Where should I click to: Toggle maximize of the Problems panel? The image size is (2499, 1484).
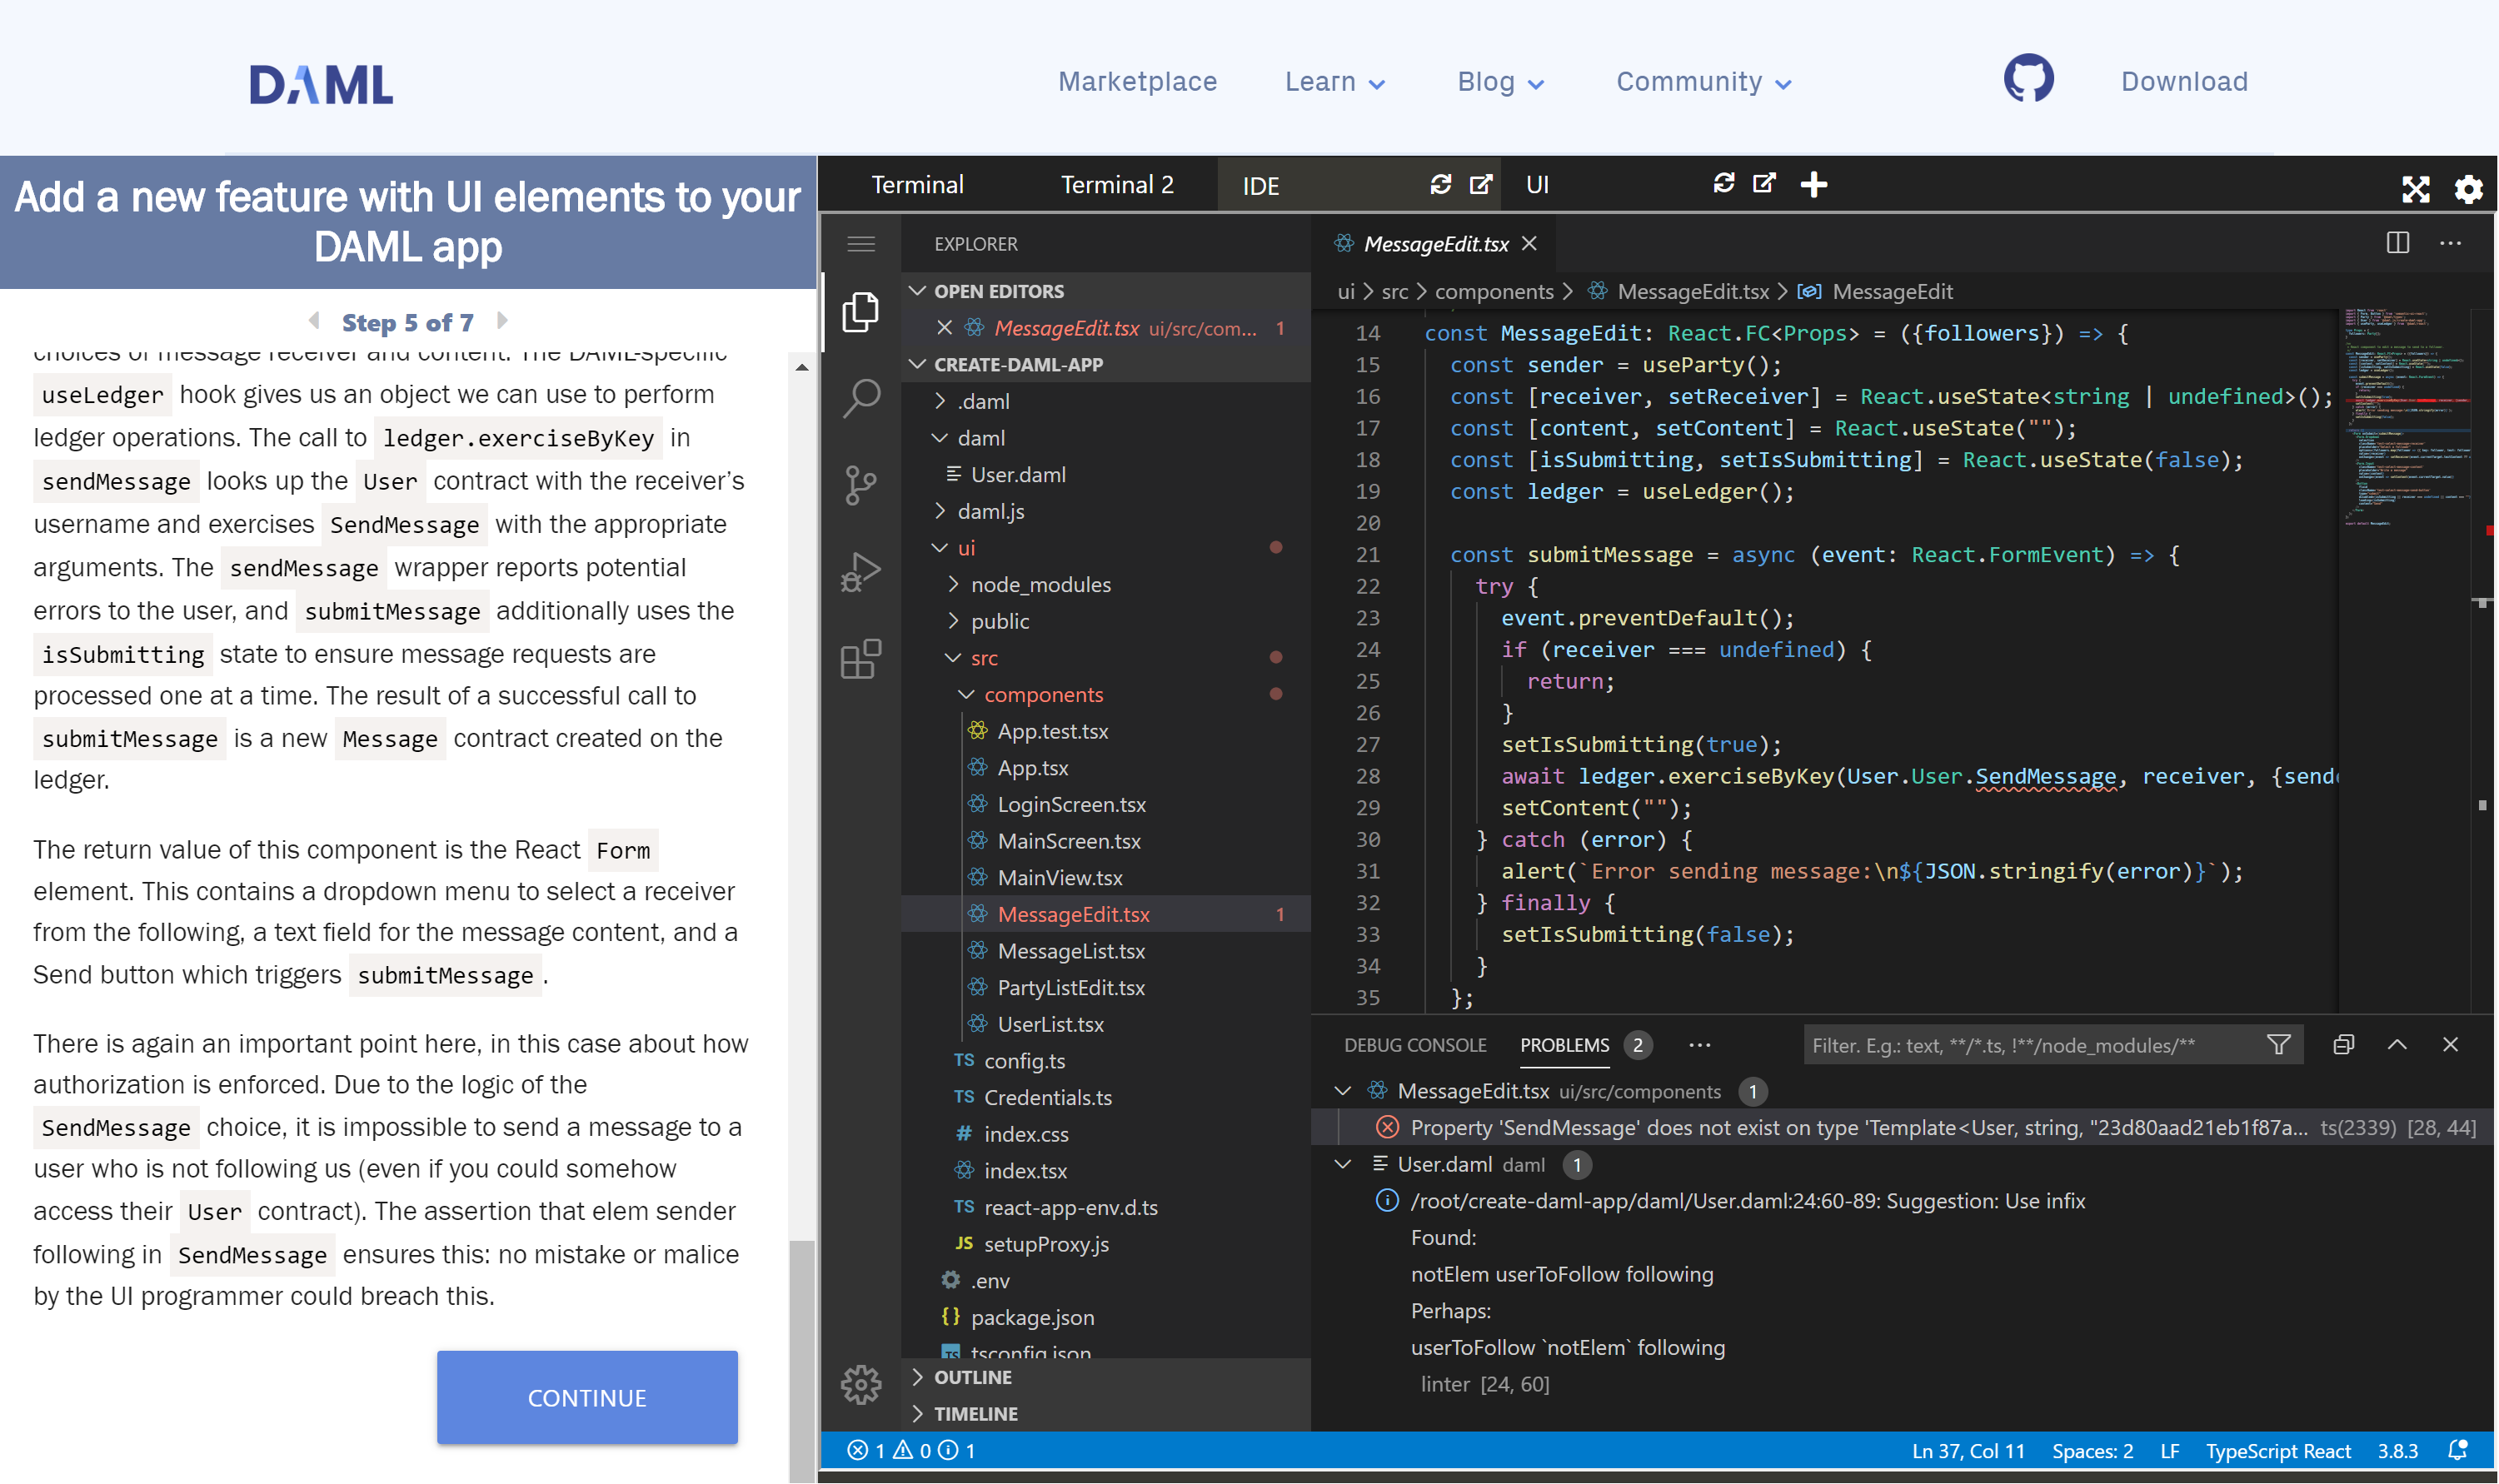click(2396, 1045)
